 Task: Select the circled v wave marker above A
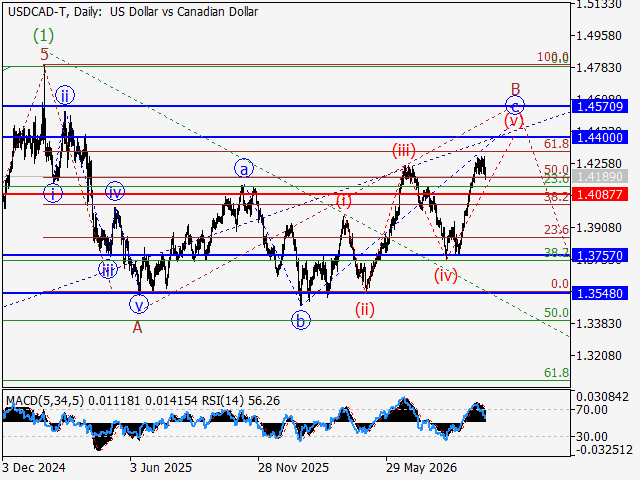click(139, 304)
